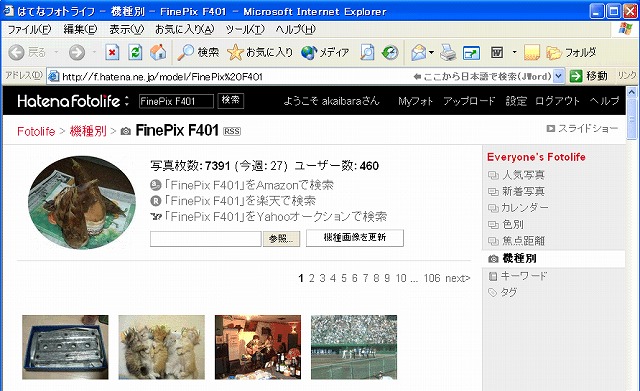The image size is (640, 391).
Task: Click the RSS feed icon
Action: [232, 131]
